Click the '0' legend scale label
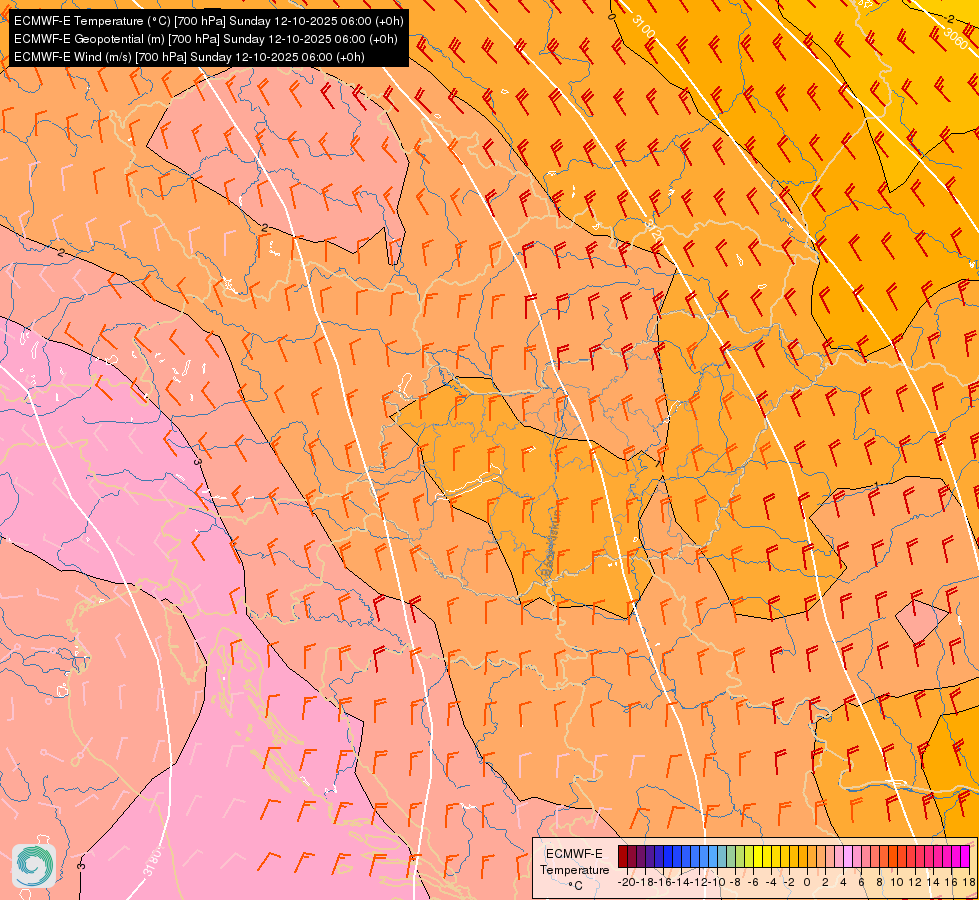 (x=807, y=883)
